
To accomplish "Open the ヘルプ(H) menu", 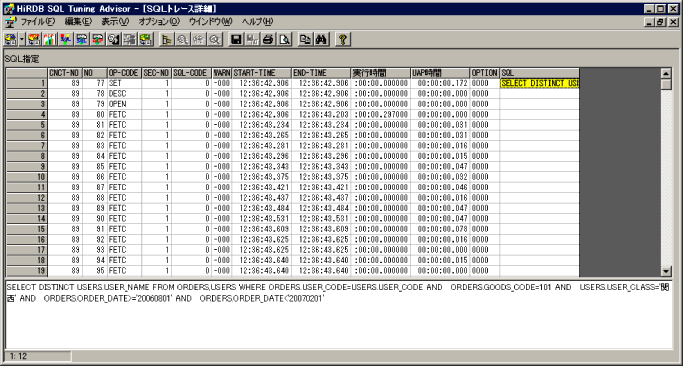I will [x=257, y=21].
